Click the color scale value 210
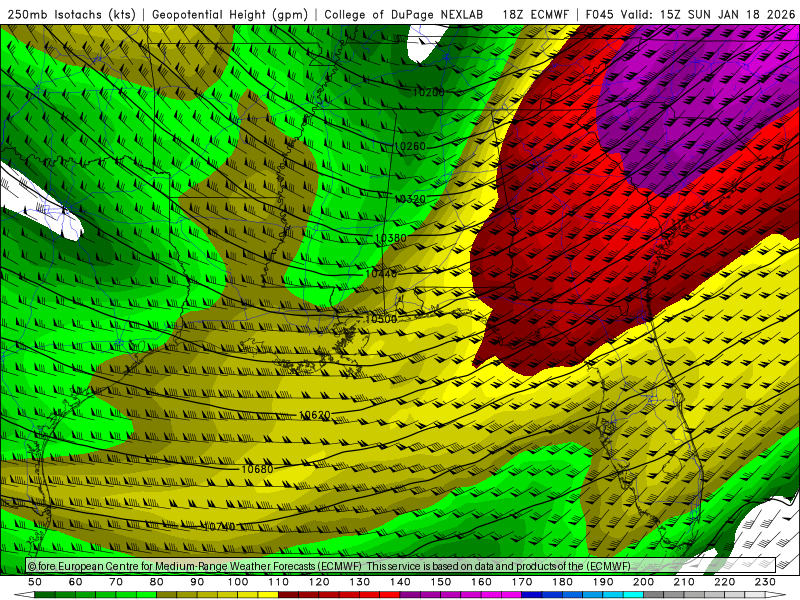The image size is (800, 600). pos(684,582)
